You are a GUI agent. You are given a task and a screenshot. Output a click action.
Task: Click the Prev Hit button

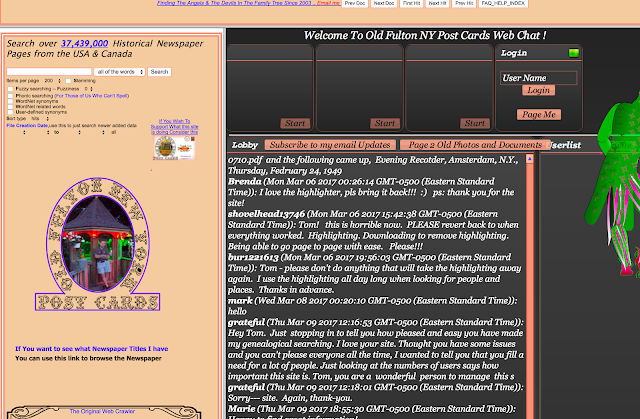[464, 3]
